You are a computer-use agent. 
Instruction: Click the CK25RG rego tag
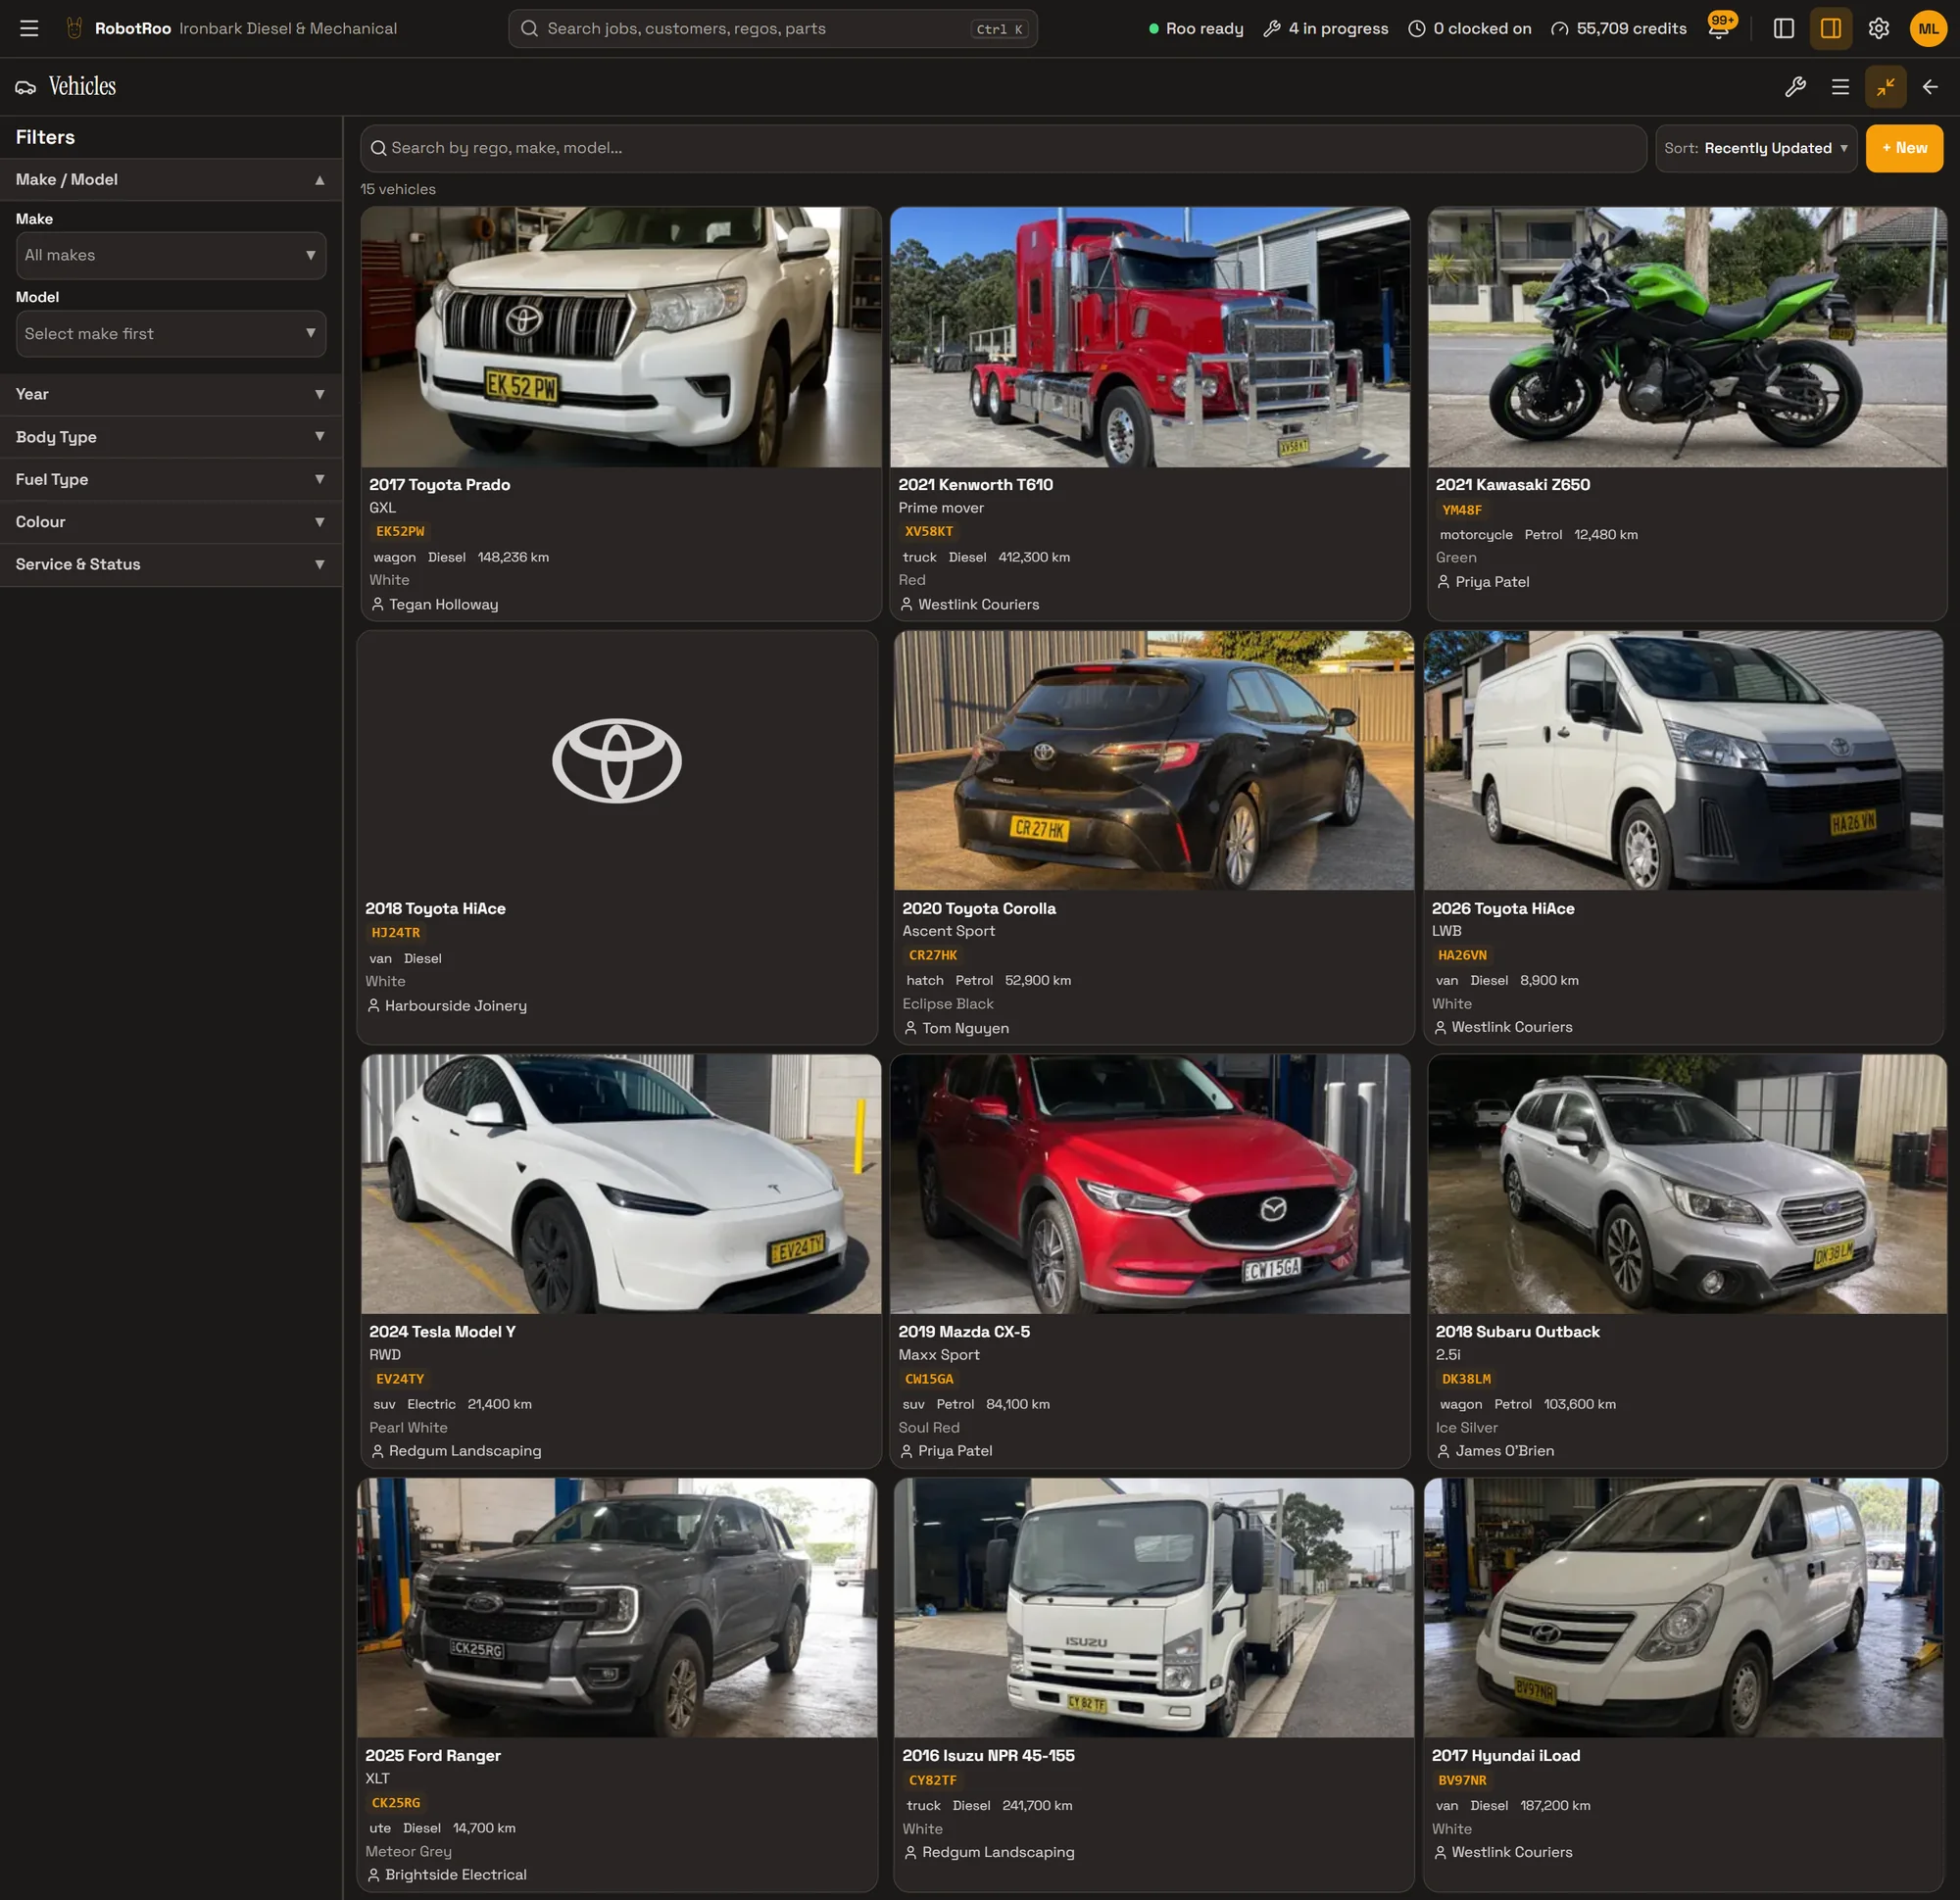coord(396,1803)
